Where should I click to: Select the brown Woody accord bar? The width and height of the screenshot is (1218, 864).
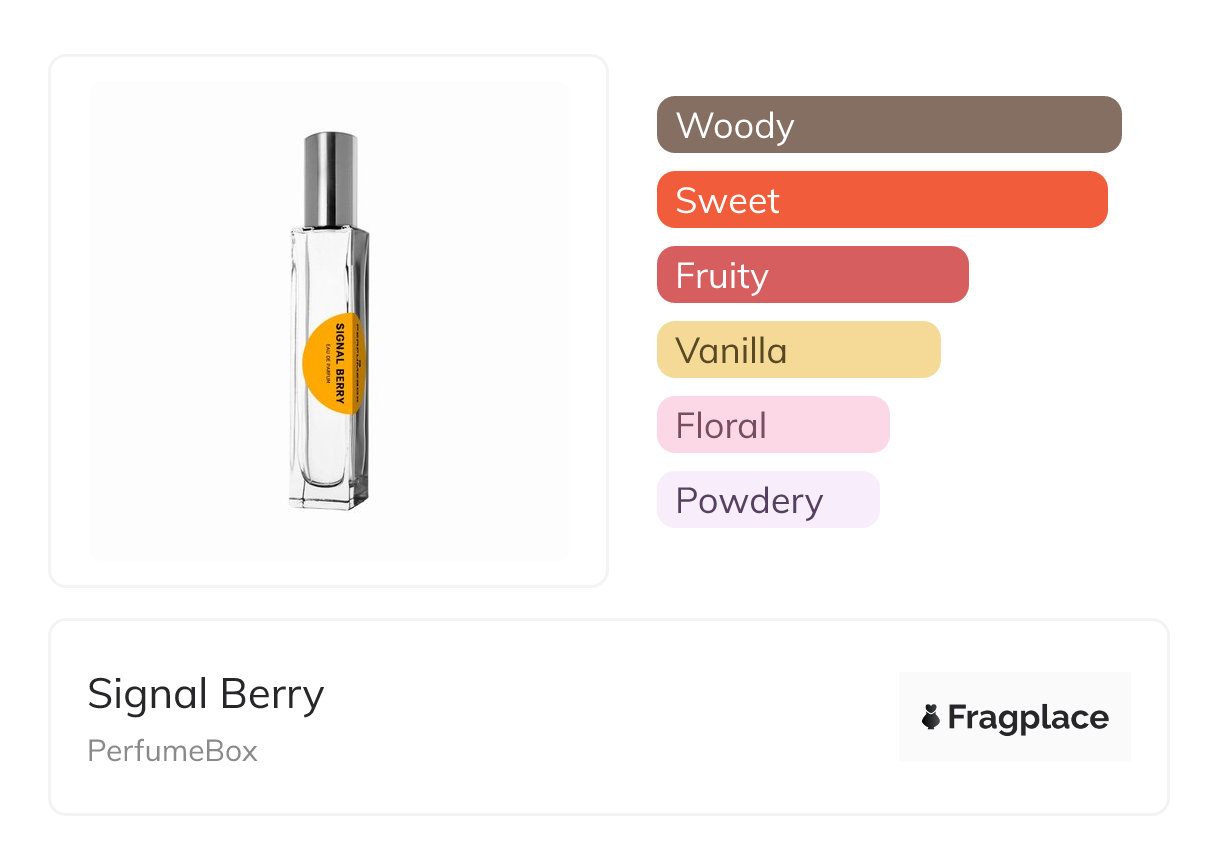click(x=888, y=125)
